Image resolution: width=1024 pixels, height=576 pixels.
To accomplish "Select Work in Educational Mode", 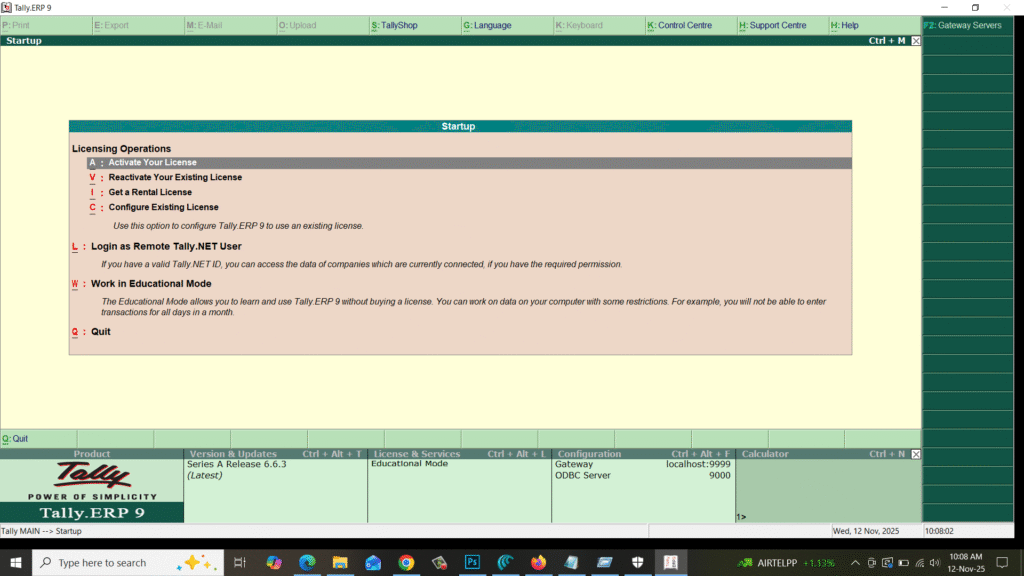I will point(151,284).
